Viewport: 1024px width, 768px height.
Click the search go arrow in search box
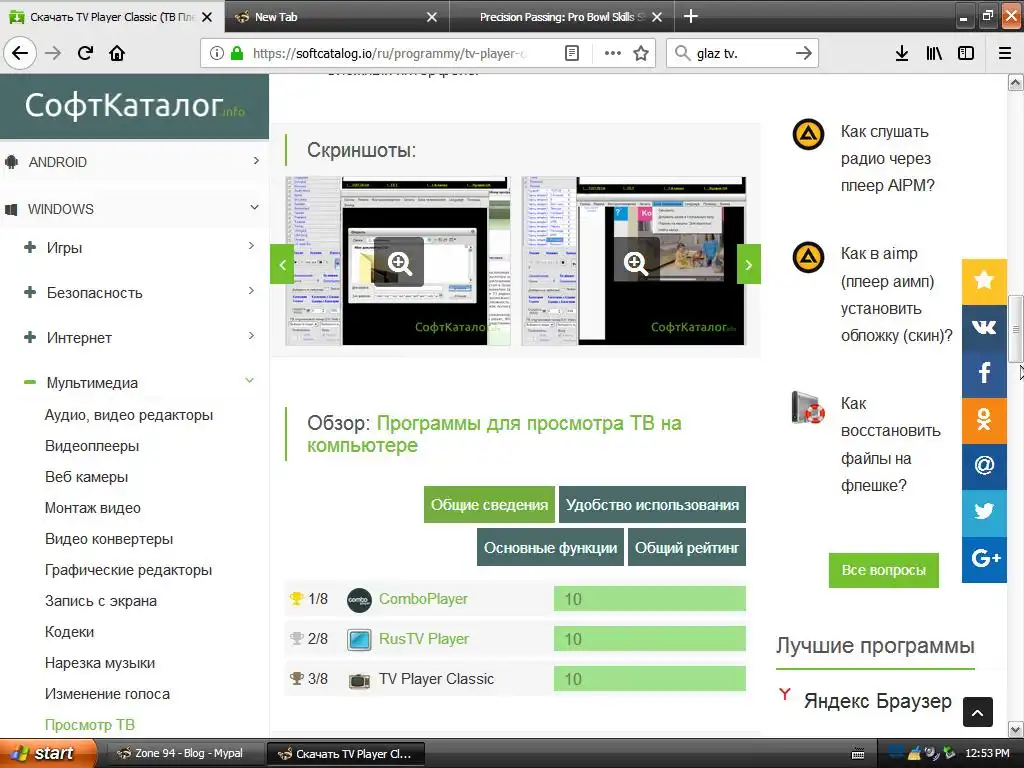803,53
